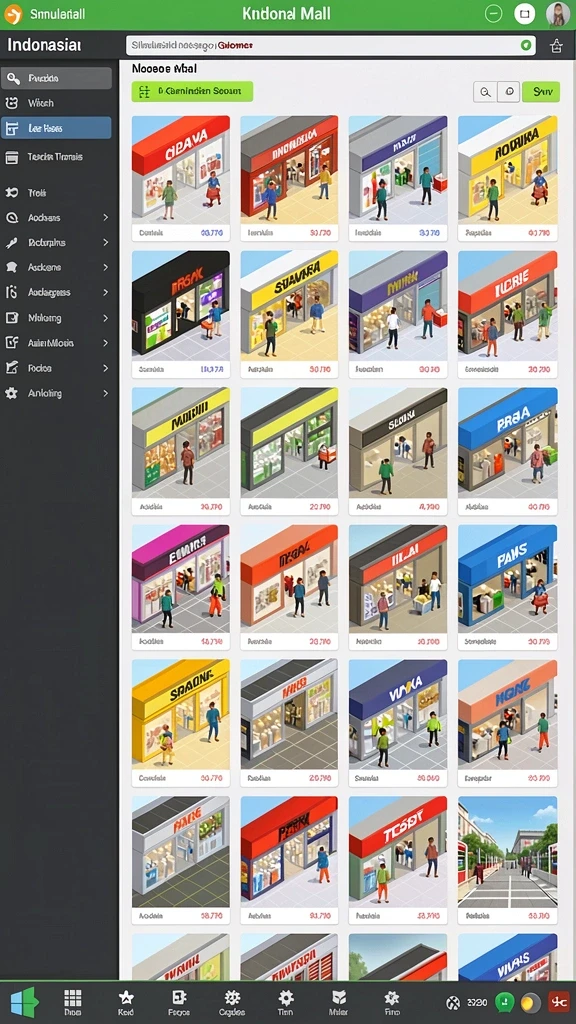Open the dark blue WIKA store thumbnail
576x1024 pixels.
pos(398,714)
